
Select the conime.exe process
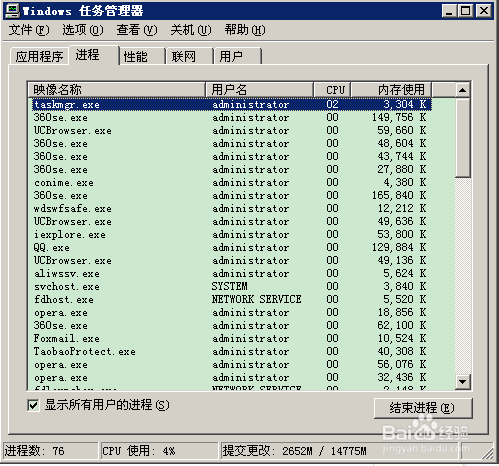(x=232, y=182)
